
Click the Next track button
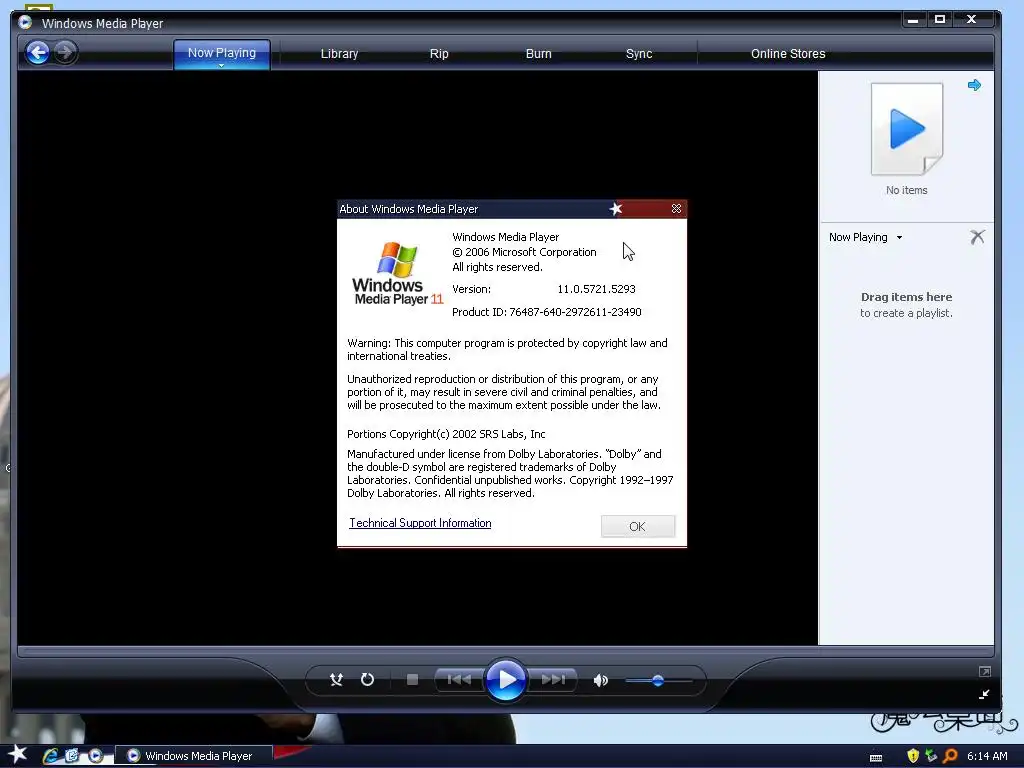pyautogui.click(x=552, y=680)
